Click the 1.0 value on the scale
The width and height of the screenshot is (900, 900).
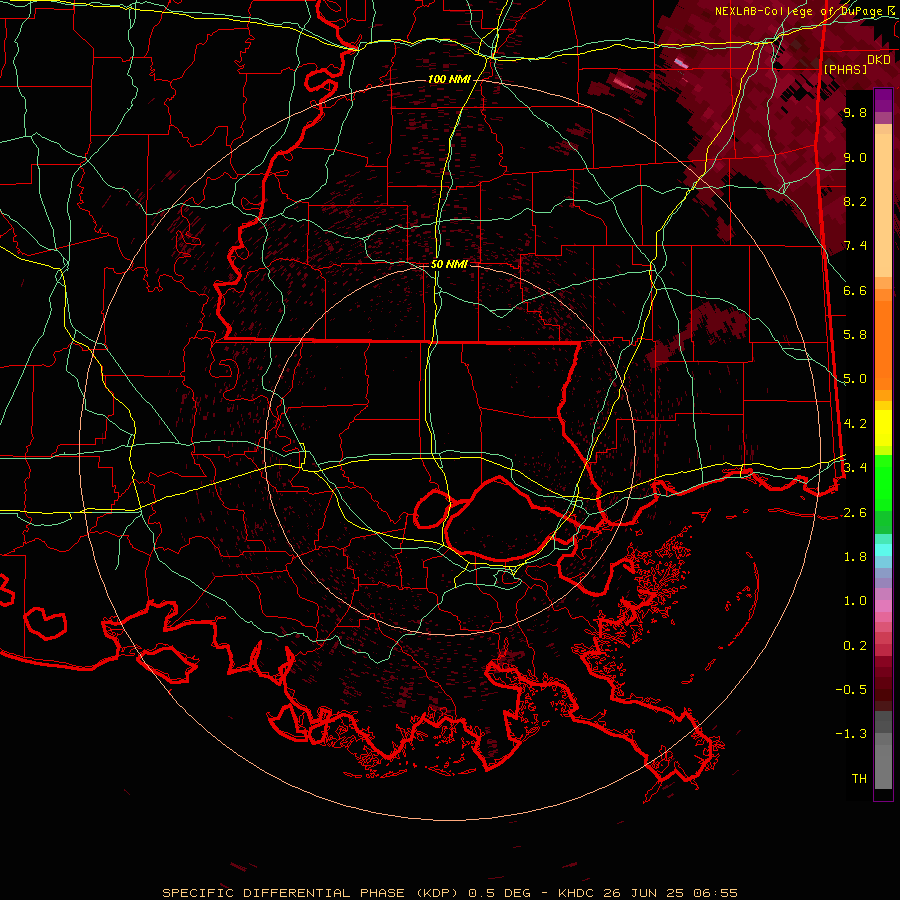pos(855,601)
